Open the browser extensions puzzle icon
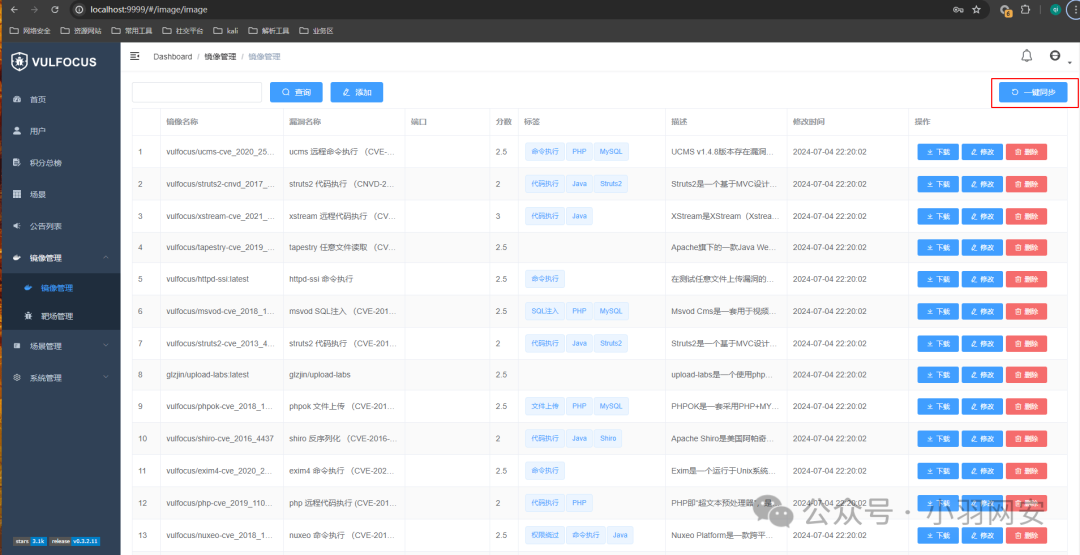1080x555 pixels. (1025, 10)
